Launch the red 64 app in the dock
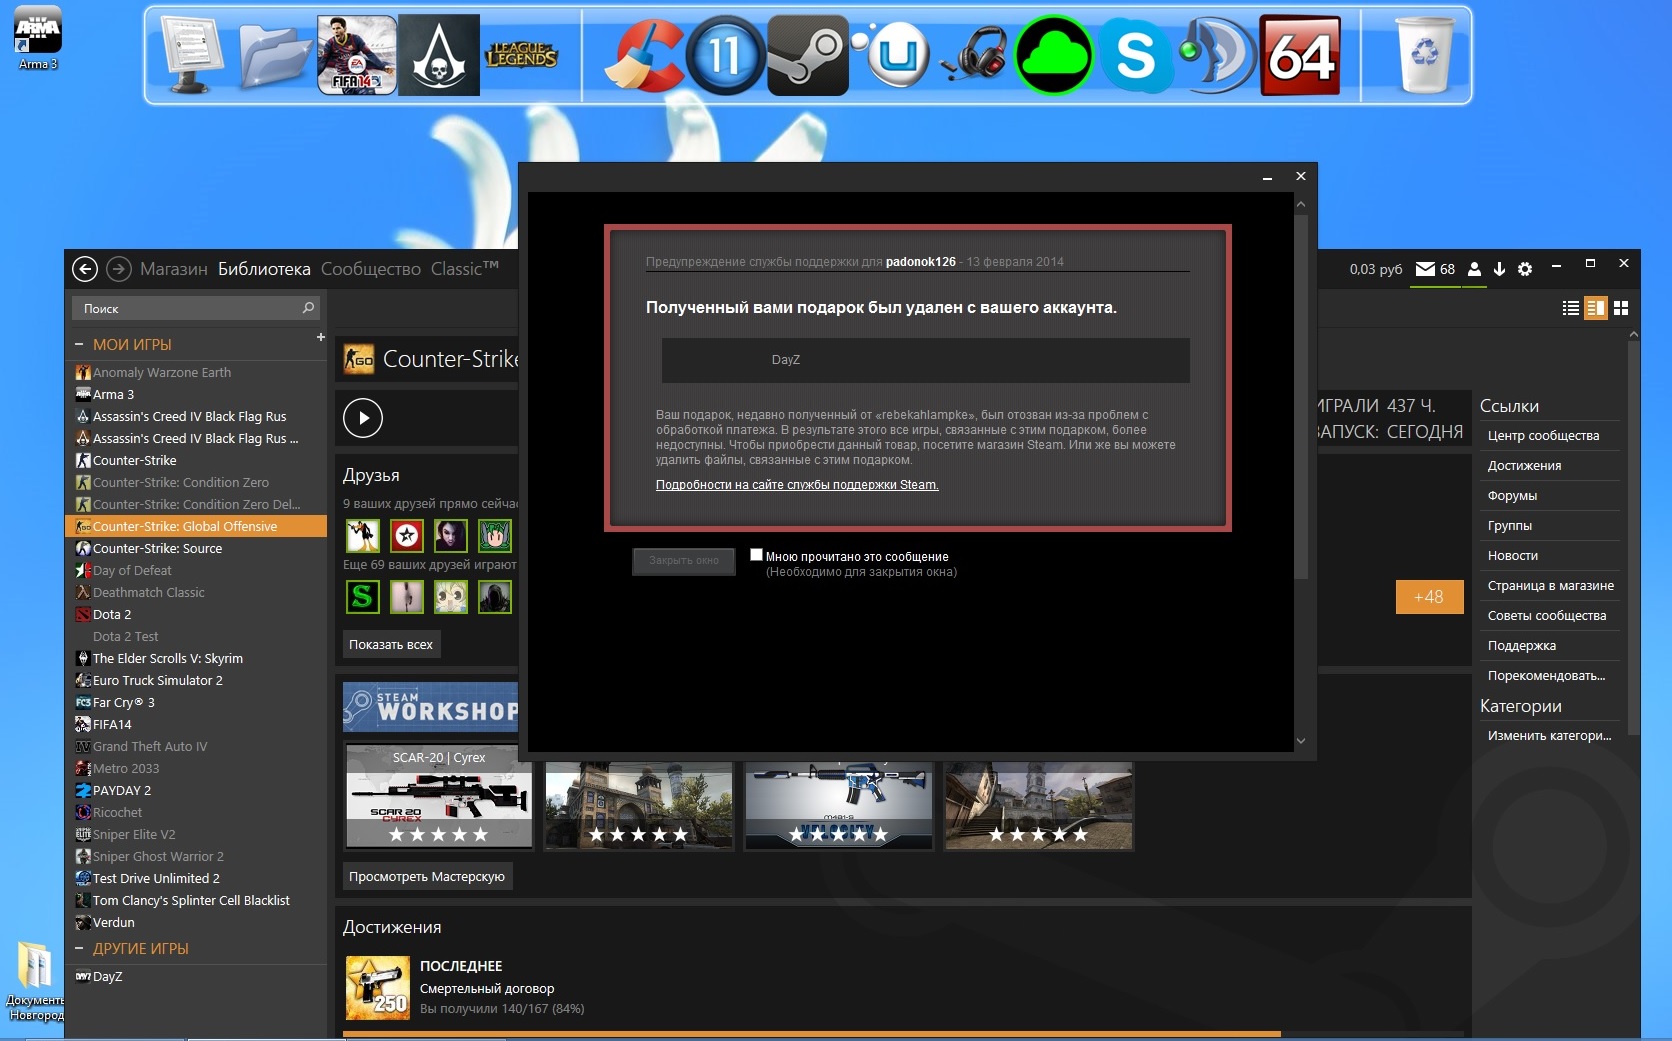1672x1041 pixels. [x=1300, y=55]
